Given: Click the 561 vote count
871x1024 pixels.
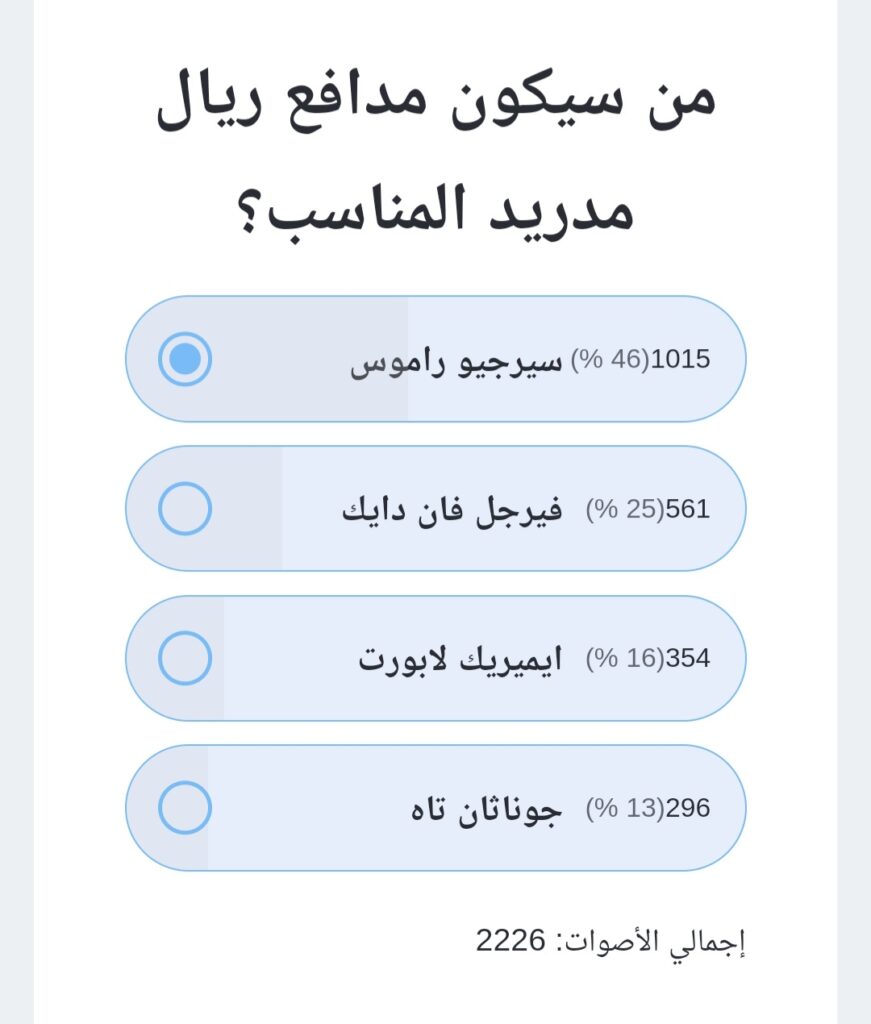Looking at the screenshot, I should tap(687, 510).
